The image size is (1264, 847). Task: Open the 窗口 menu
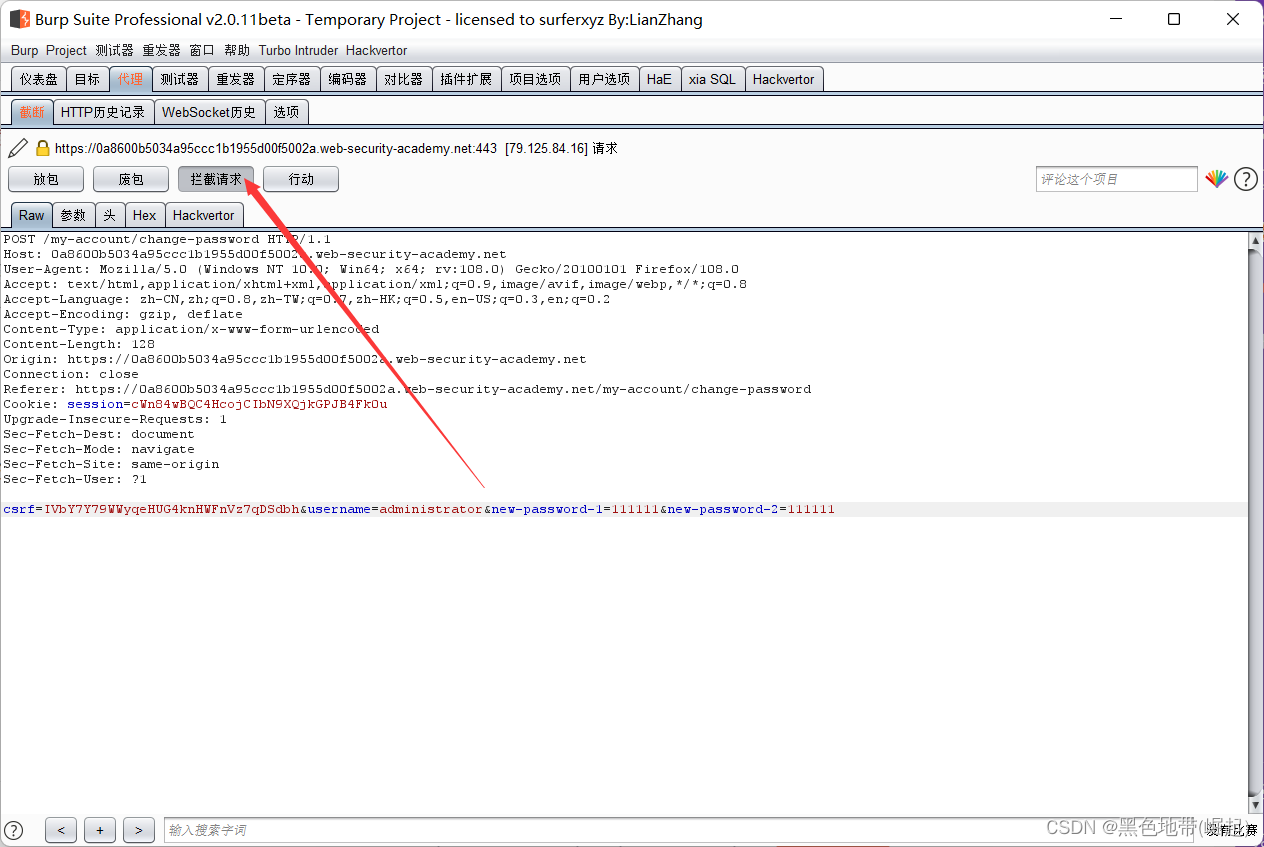pos(202,50)
